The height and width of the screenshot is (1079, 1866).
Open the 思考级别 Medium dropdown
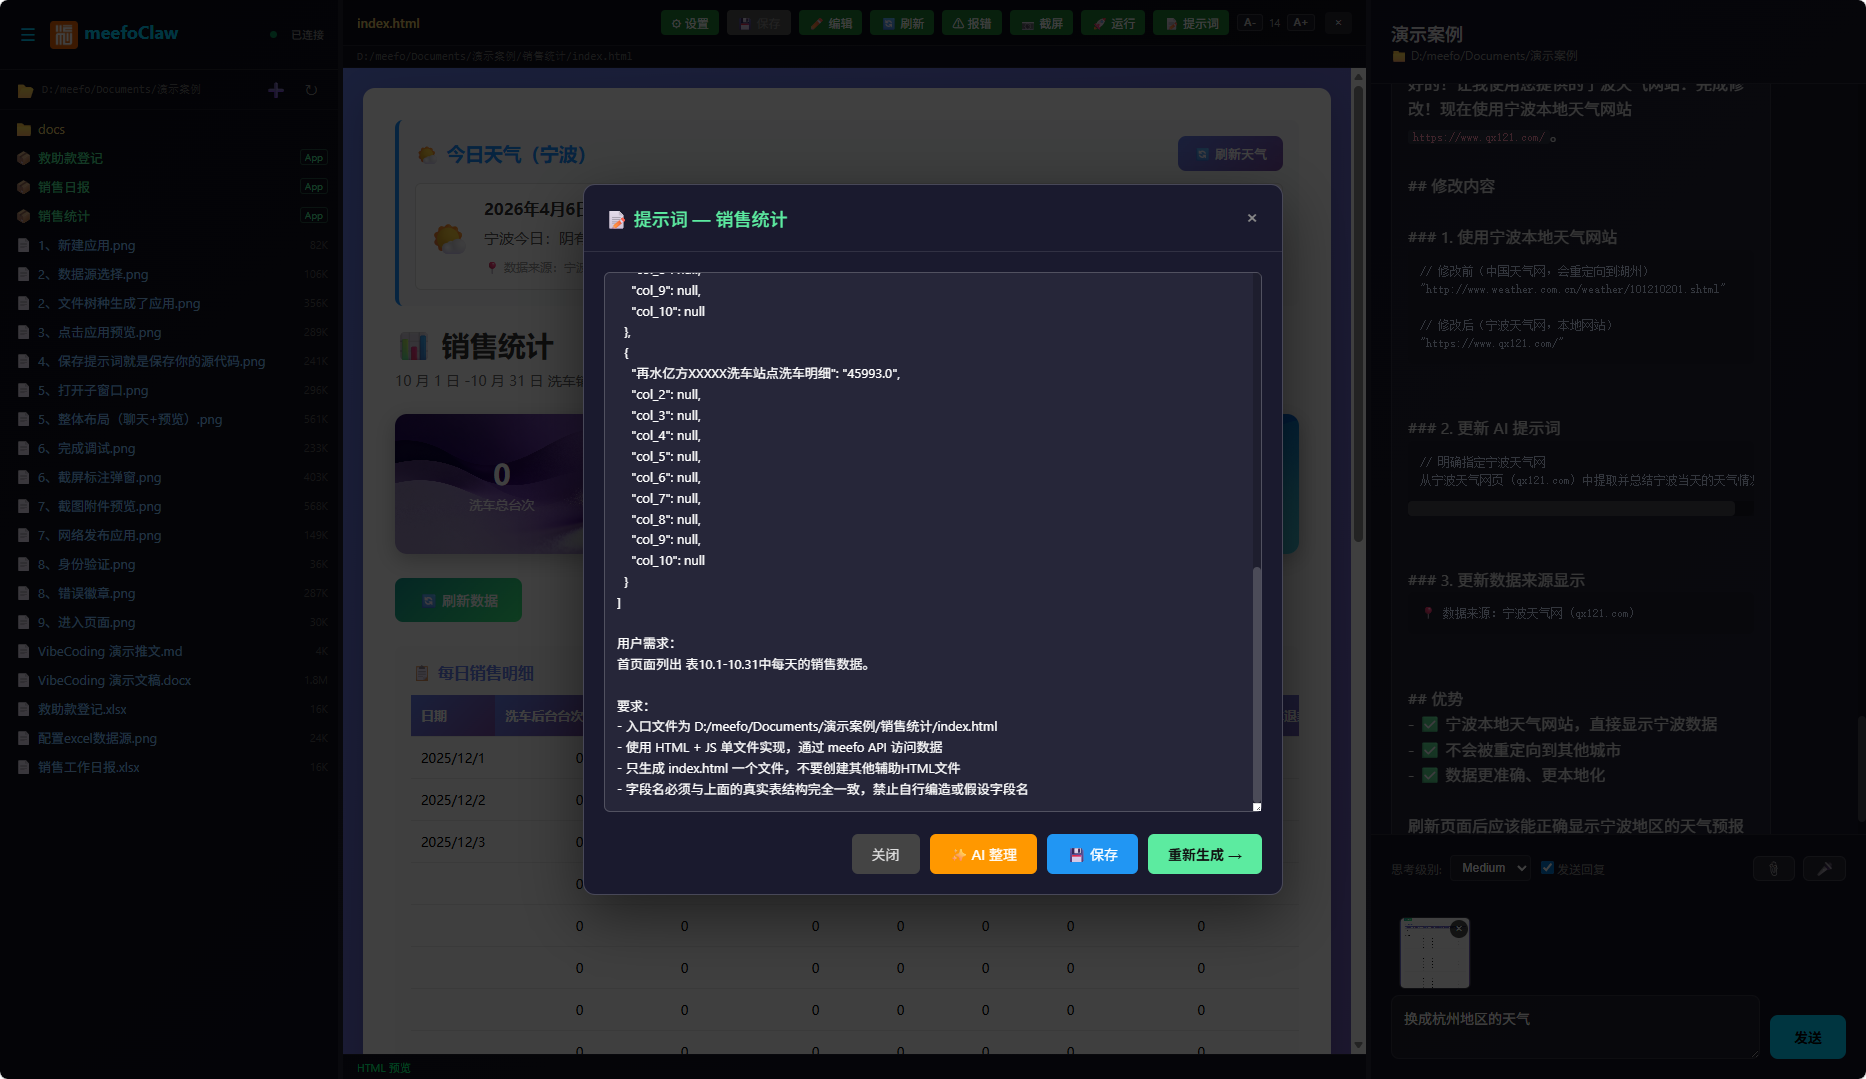(1490, 868)
